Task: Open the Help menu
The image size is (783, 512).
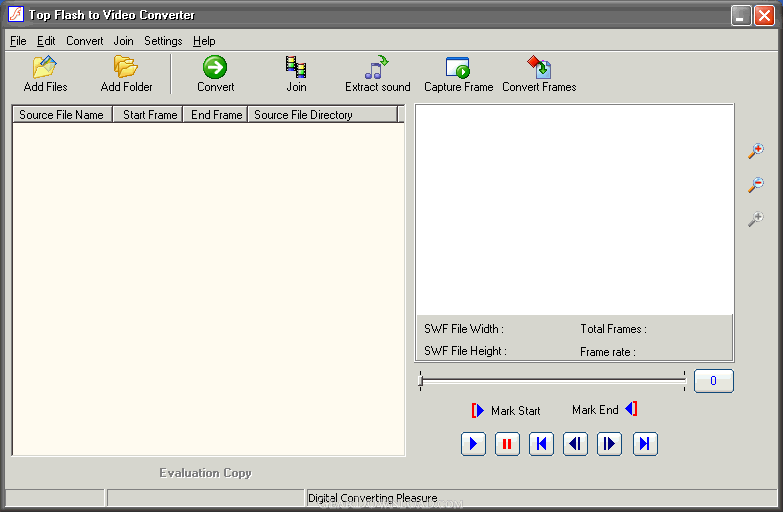Action: [204, 41]
